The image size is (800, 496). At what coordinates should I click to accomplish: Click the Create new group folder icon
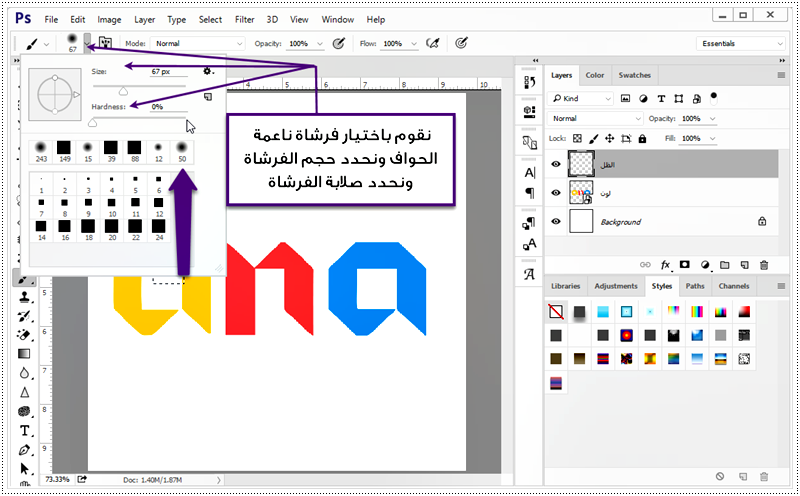pos(724,265)
